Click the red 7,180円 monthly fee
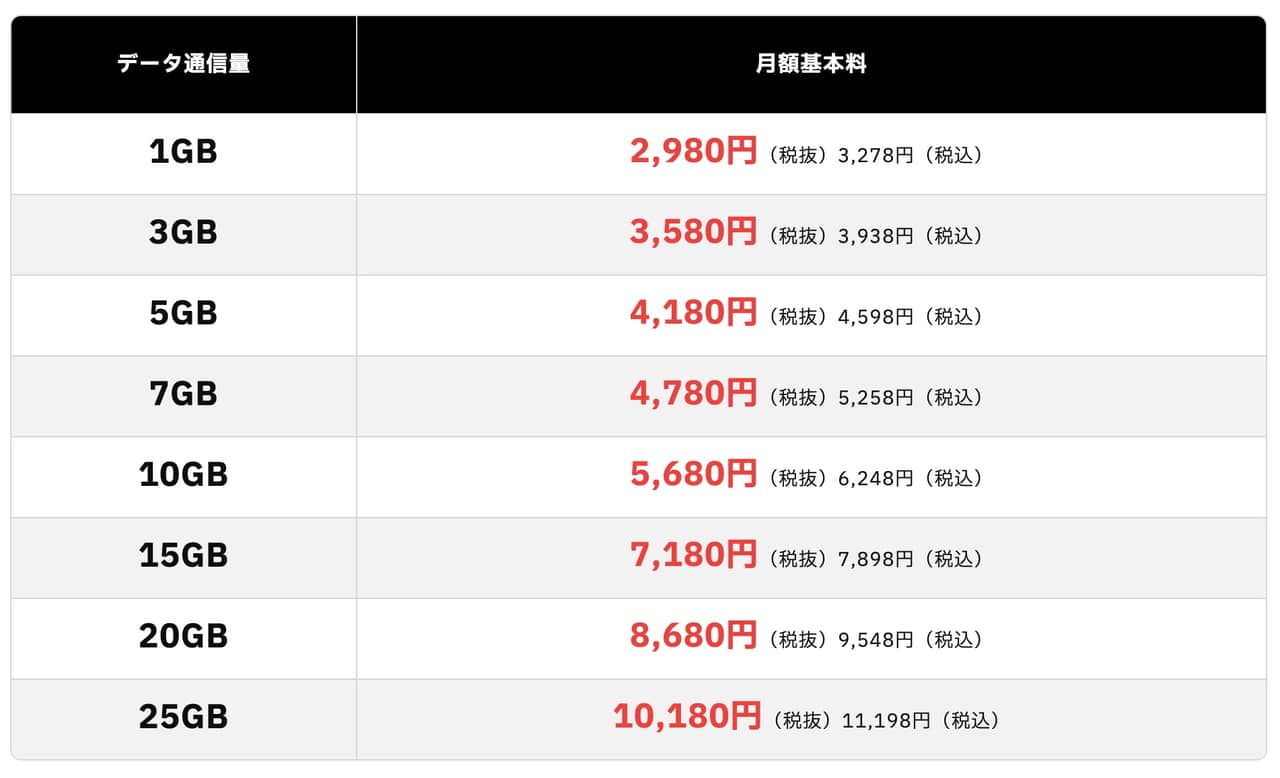 tap(693, 556)
